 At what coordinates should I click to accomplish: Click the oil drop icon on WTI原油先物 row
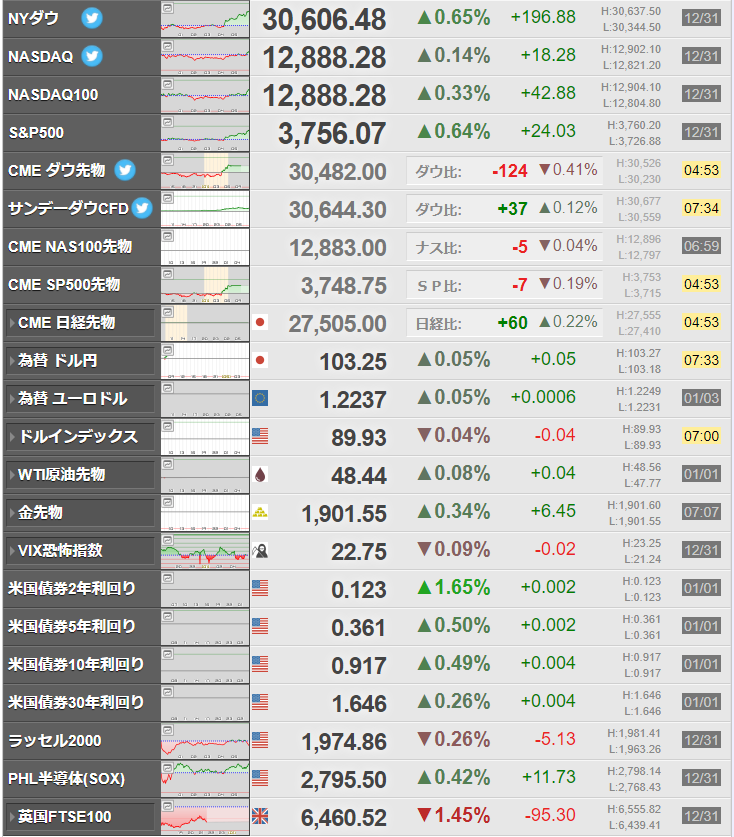(260, 474)
